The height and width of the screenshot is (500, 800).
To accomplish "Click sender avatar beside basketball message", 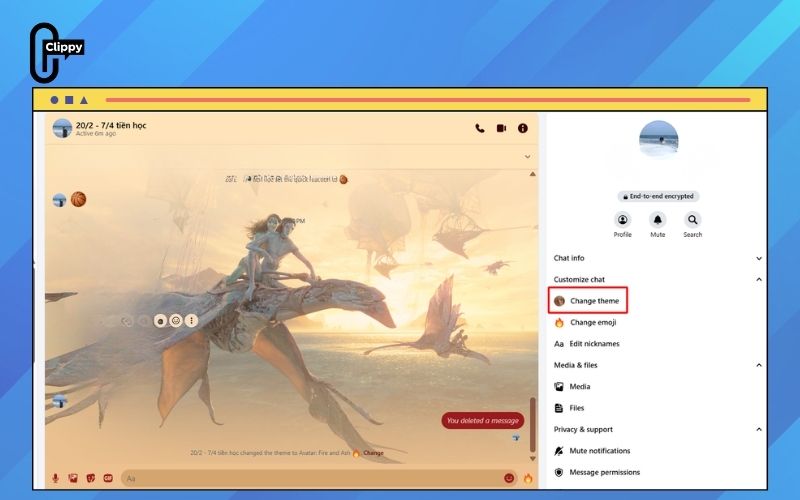I will tap(59, 200).
